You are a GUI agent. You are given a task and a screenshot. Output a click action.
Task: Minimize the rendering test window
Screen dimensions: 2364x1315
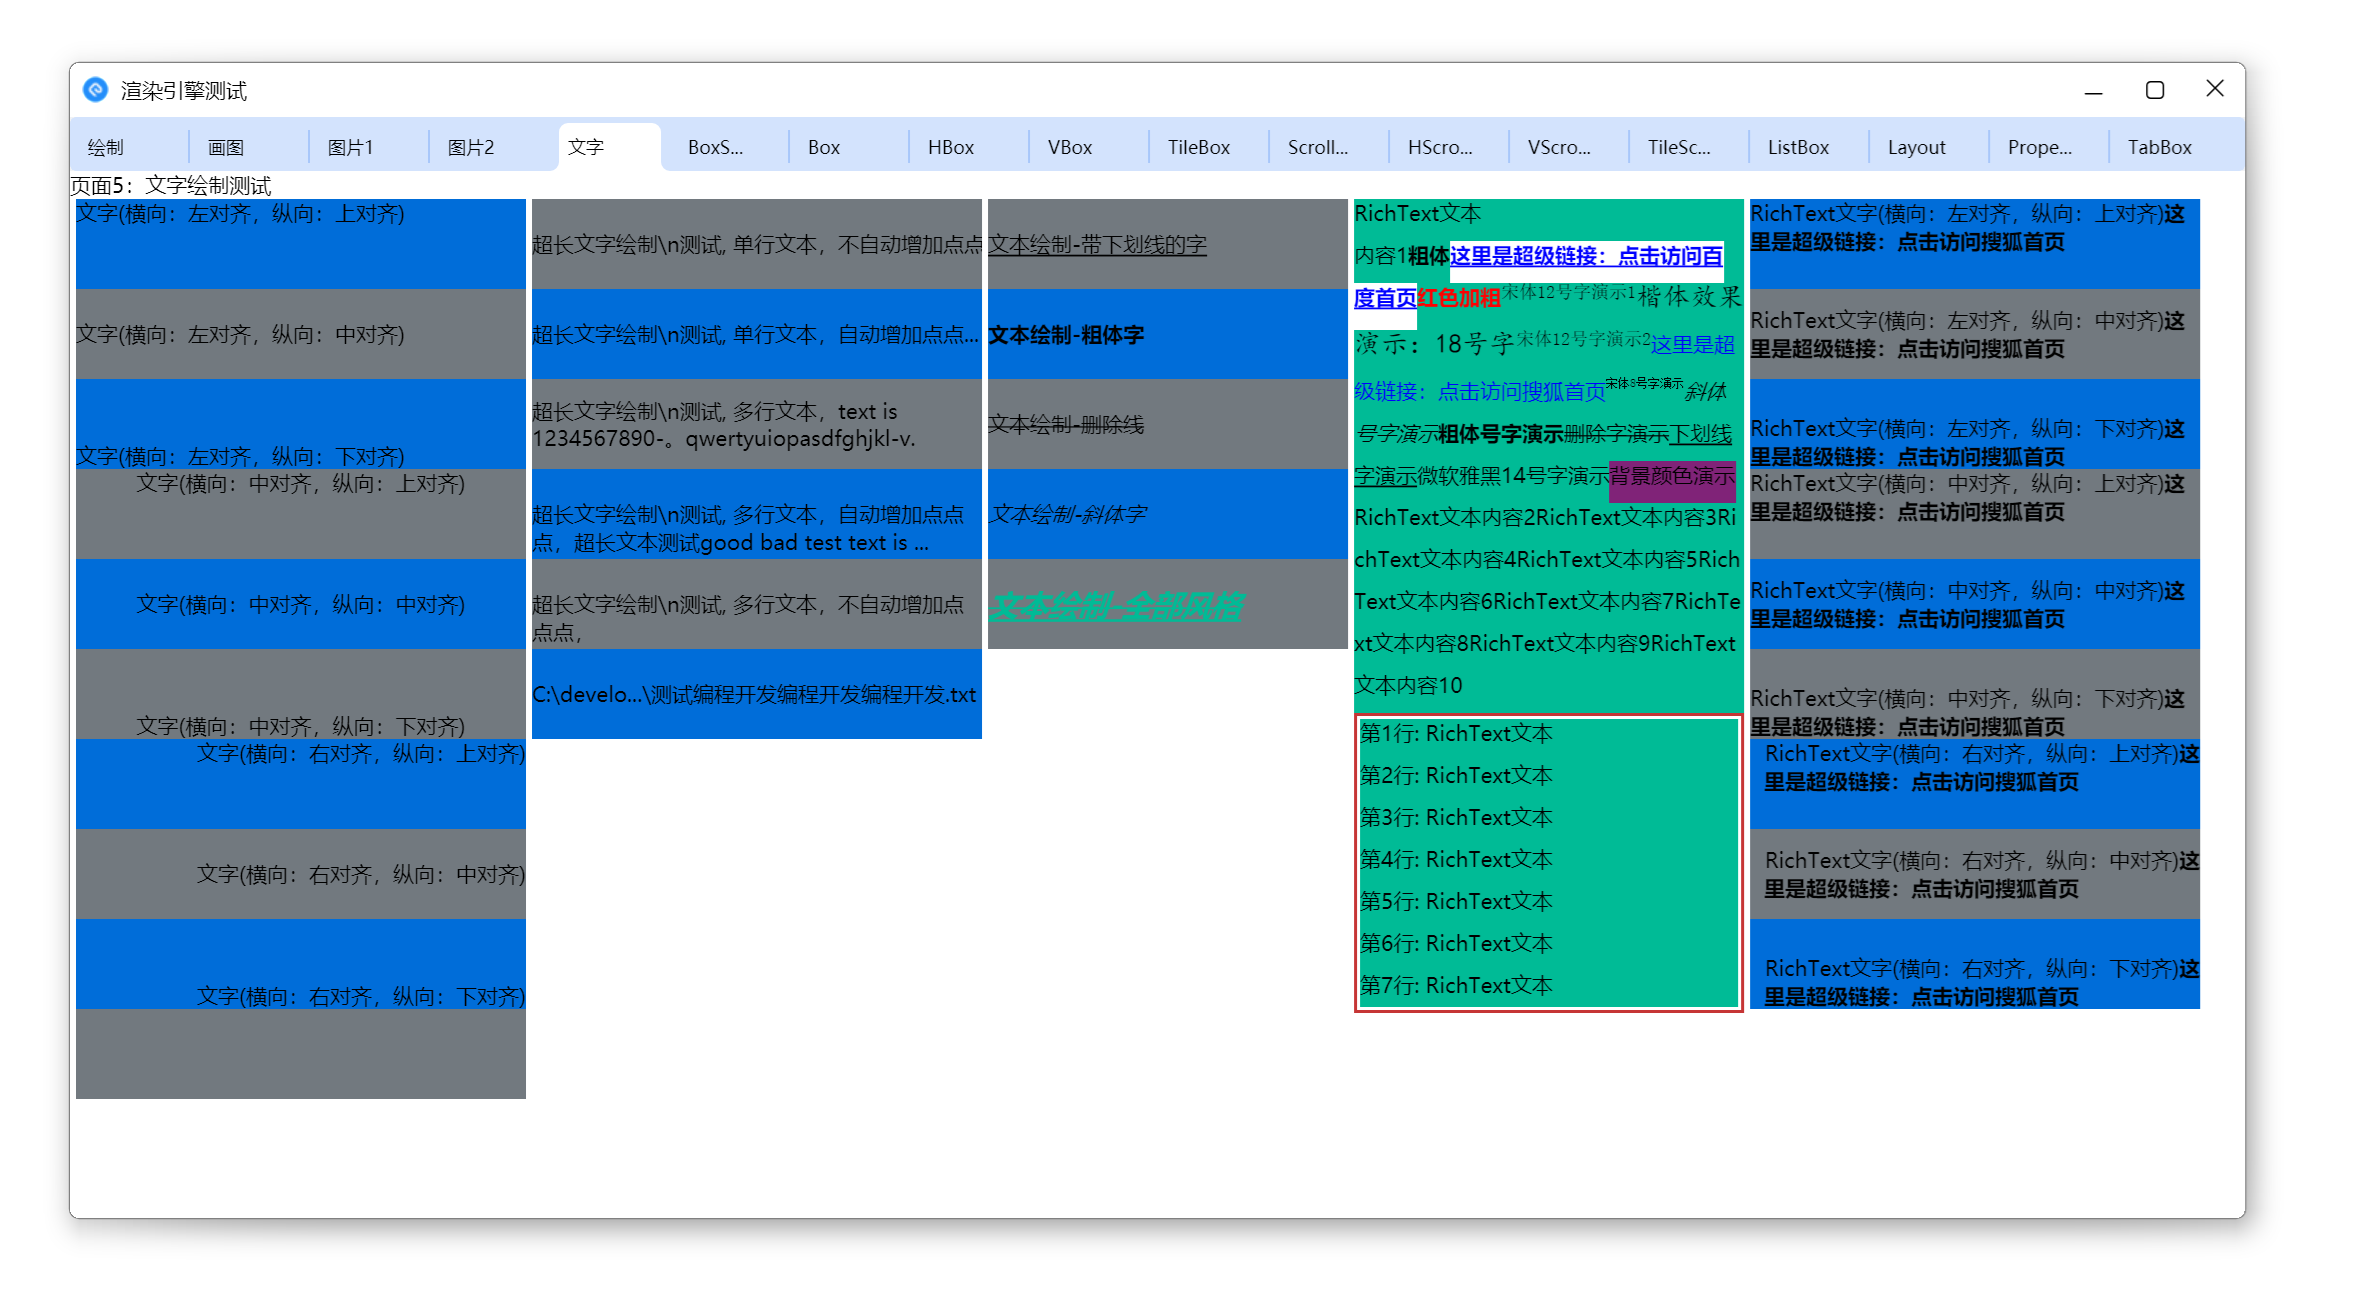(x=2093, y=90)
